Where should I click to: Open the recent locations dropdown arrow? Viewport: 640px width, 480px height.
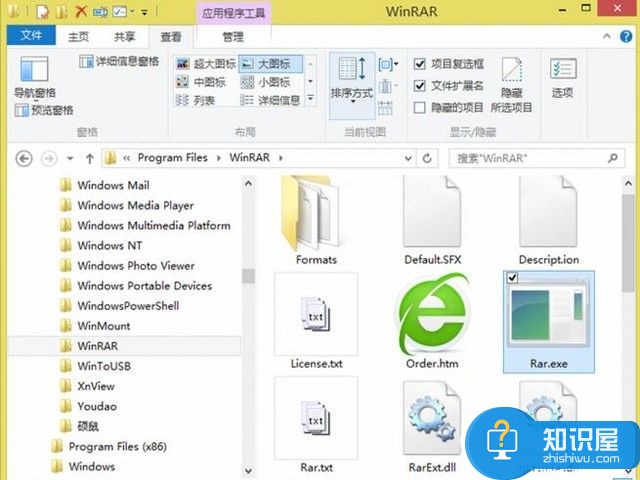point(70,158)
